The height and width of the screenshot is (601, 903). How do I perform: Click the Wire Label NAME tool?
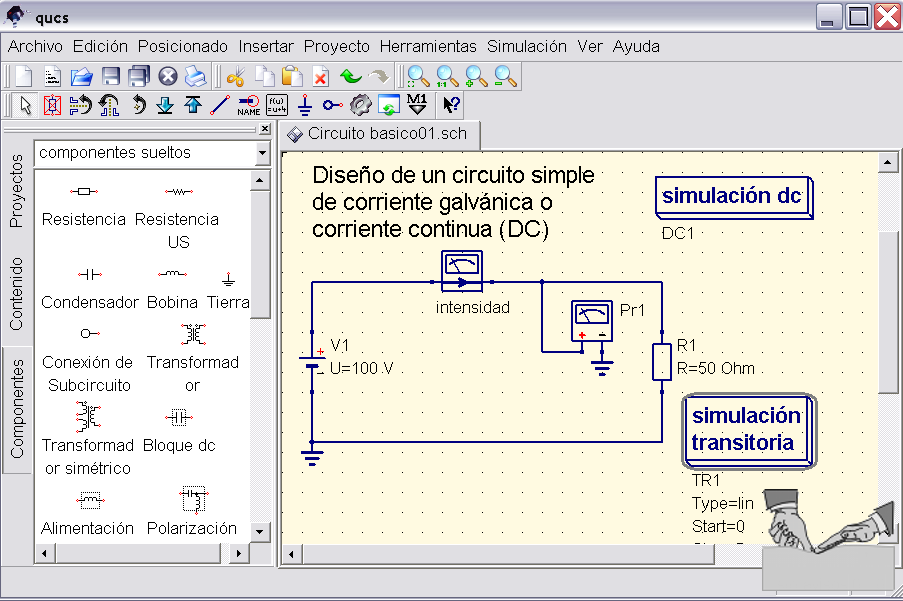point(249,105)
